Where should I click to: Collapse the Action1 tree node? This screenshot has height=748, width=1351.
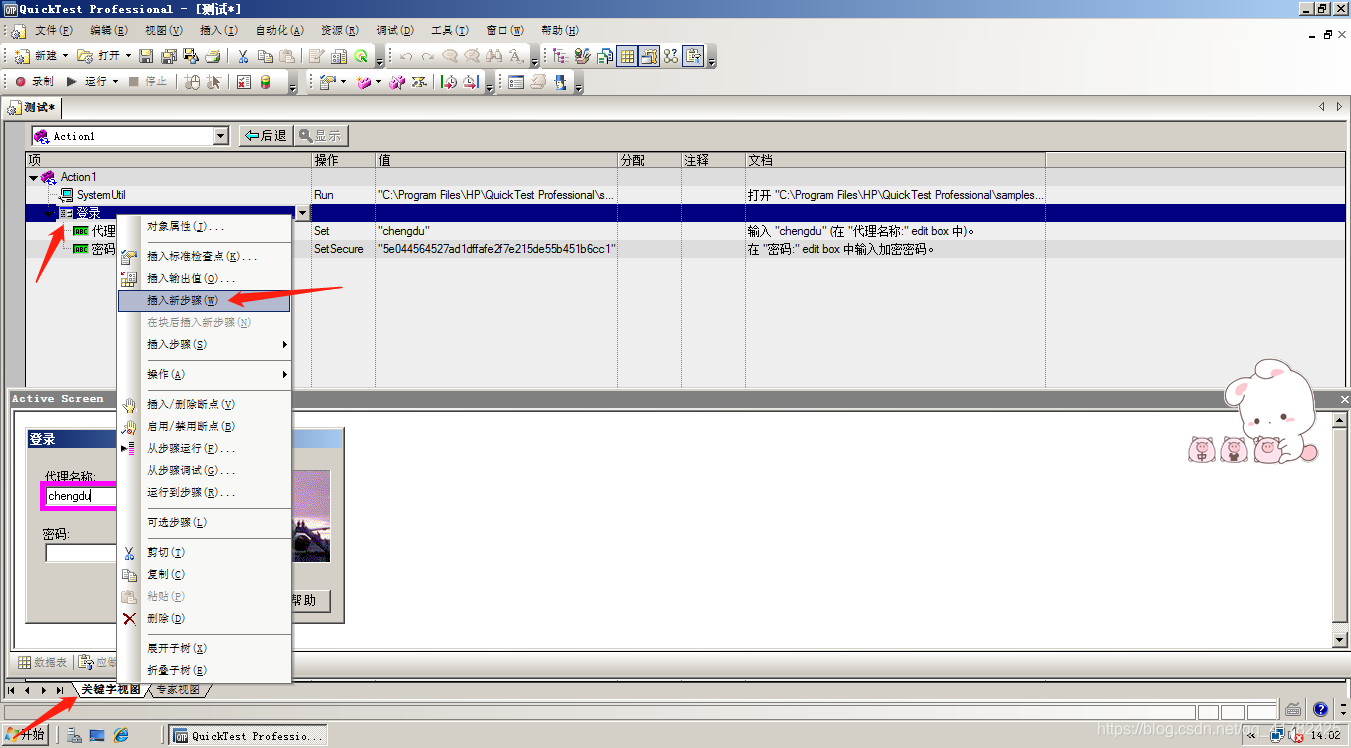33,178
